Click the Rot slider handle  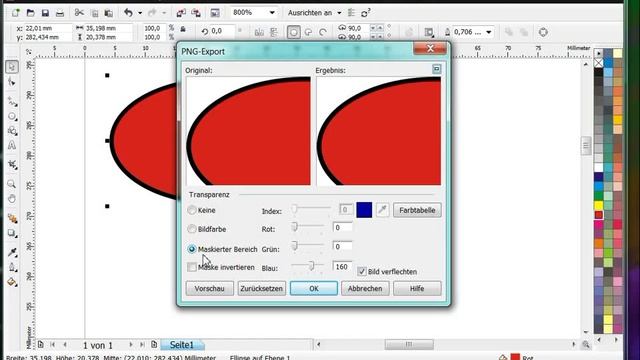coord(294,226)
